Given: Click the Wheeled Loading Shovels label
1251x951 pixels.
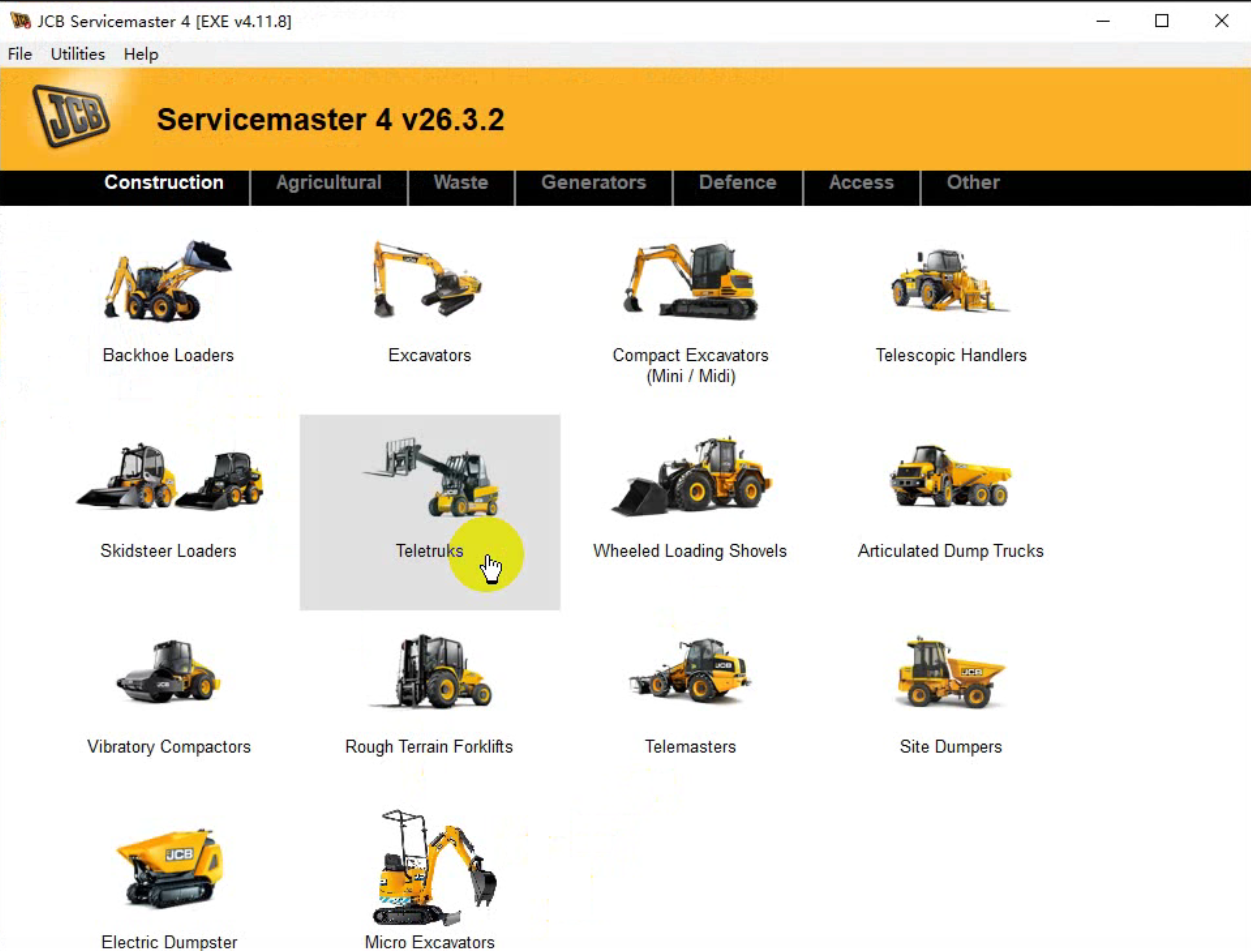Looking at the screenshot, I should [x=690, y=551].
